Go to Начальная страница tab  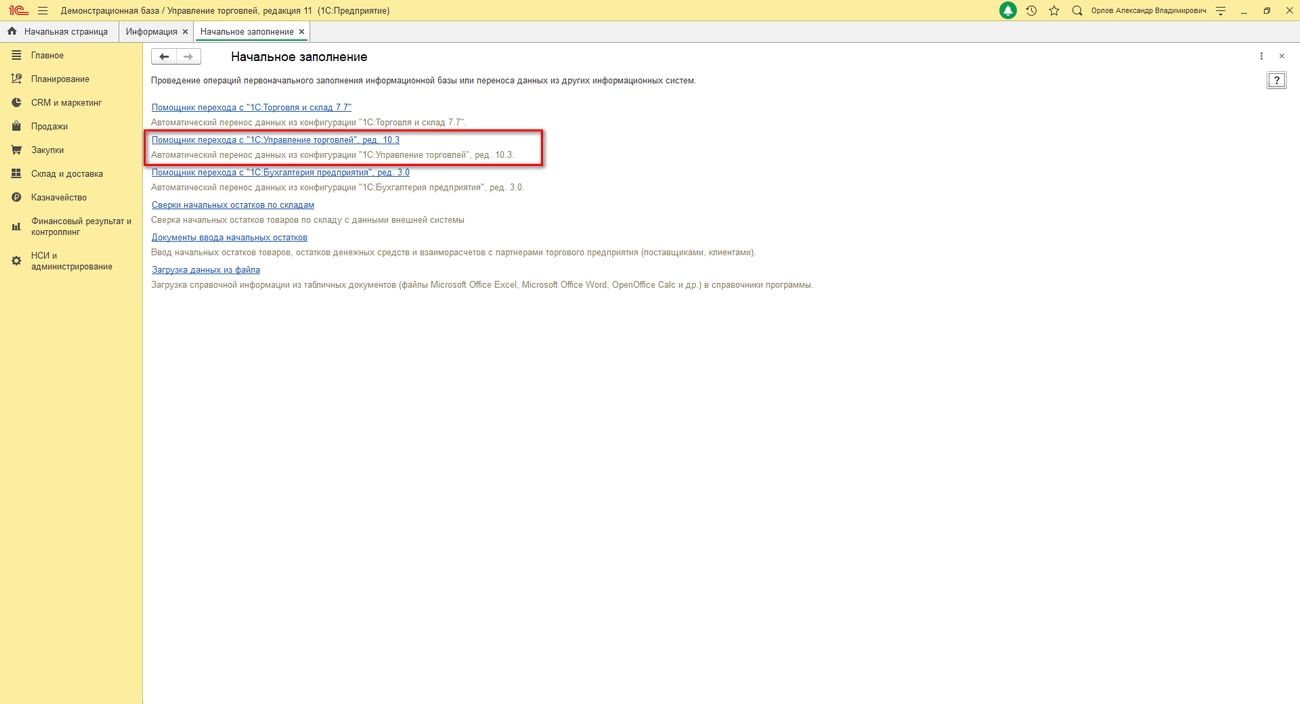(58, 32)
